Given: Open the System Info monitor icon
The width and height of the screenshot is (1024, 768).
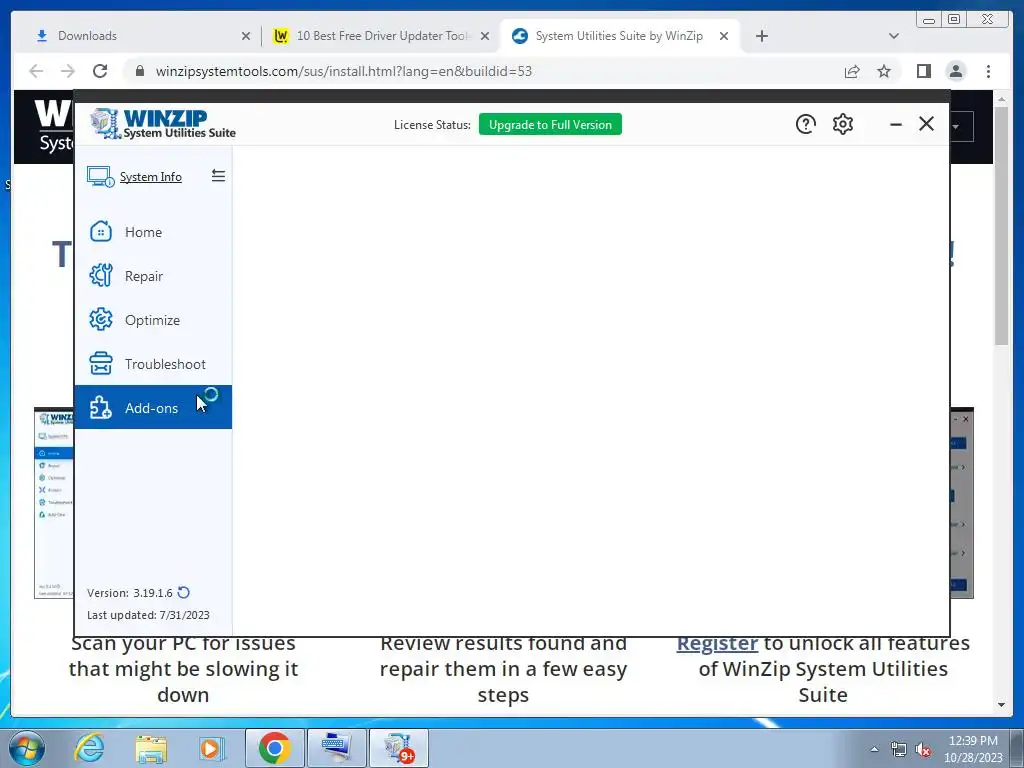Looking at the screenshot, I should pyautogui.click(x=101, y=176).
